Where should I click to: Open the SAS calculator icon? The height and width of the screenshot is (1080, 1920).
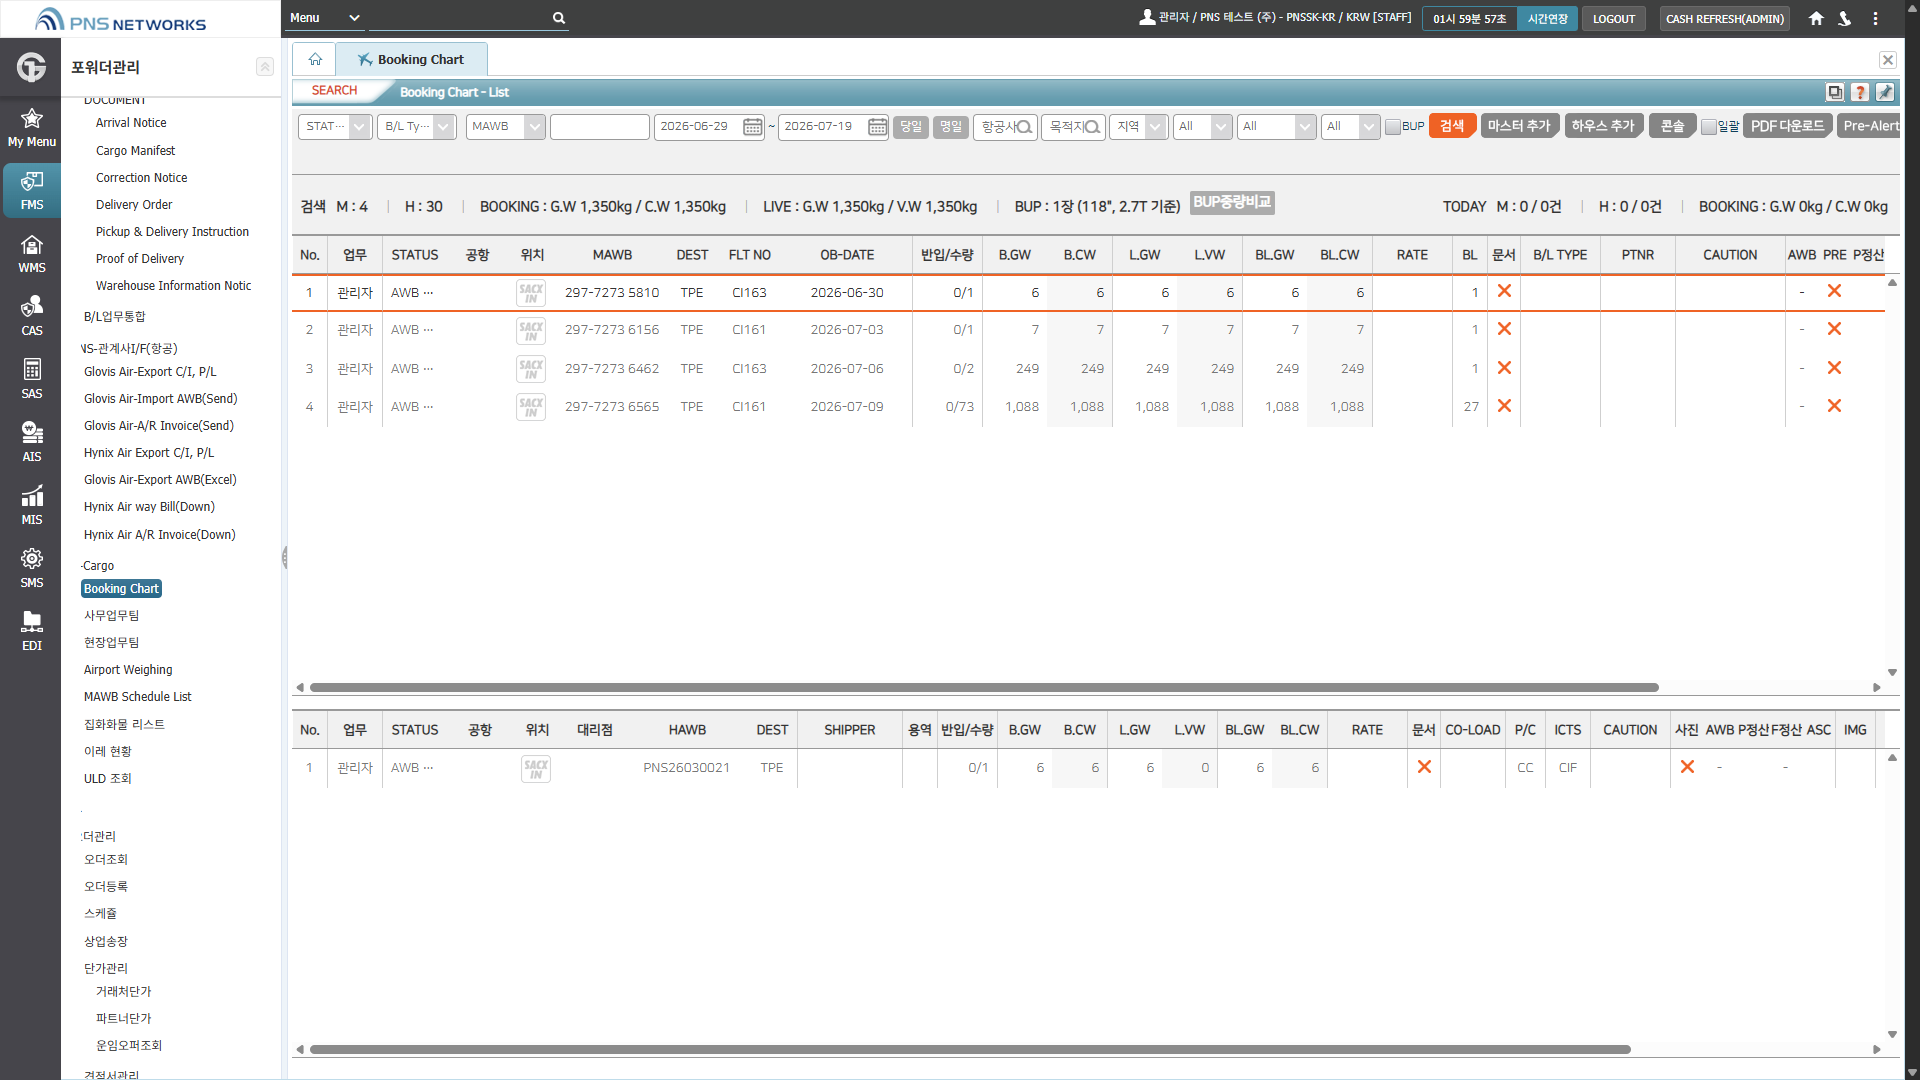point(32,379)
